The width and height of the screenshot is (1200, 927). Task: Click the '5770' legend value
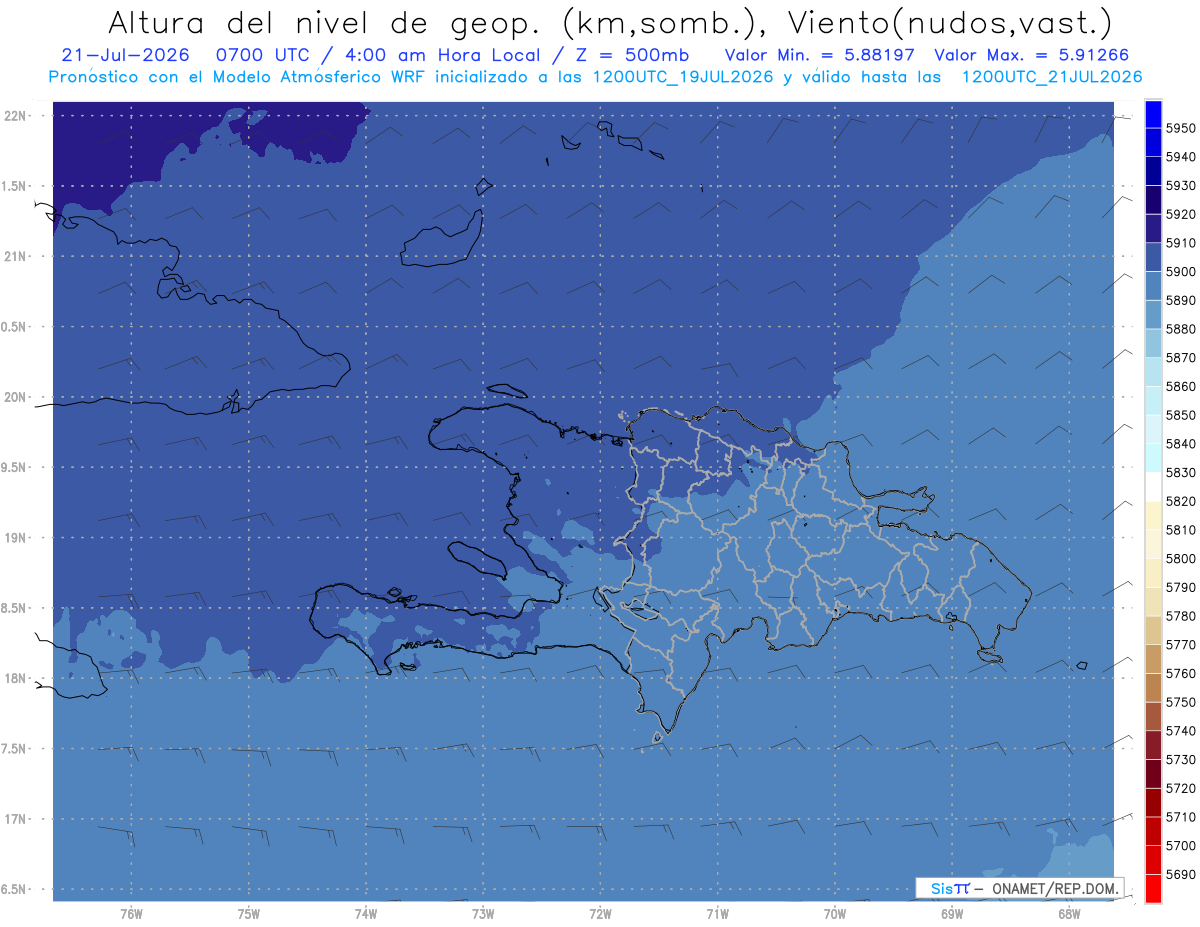(1180, 644)
